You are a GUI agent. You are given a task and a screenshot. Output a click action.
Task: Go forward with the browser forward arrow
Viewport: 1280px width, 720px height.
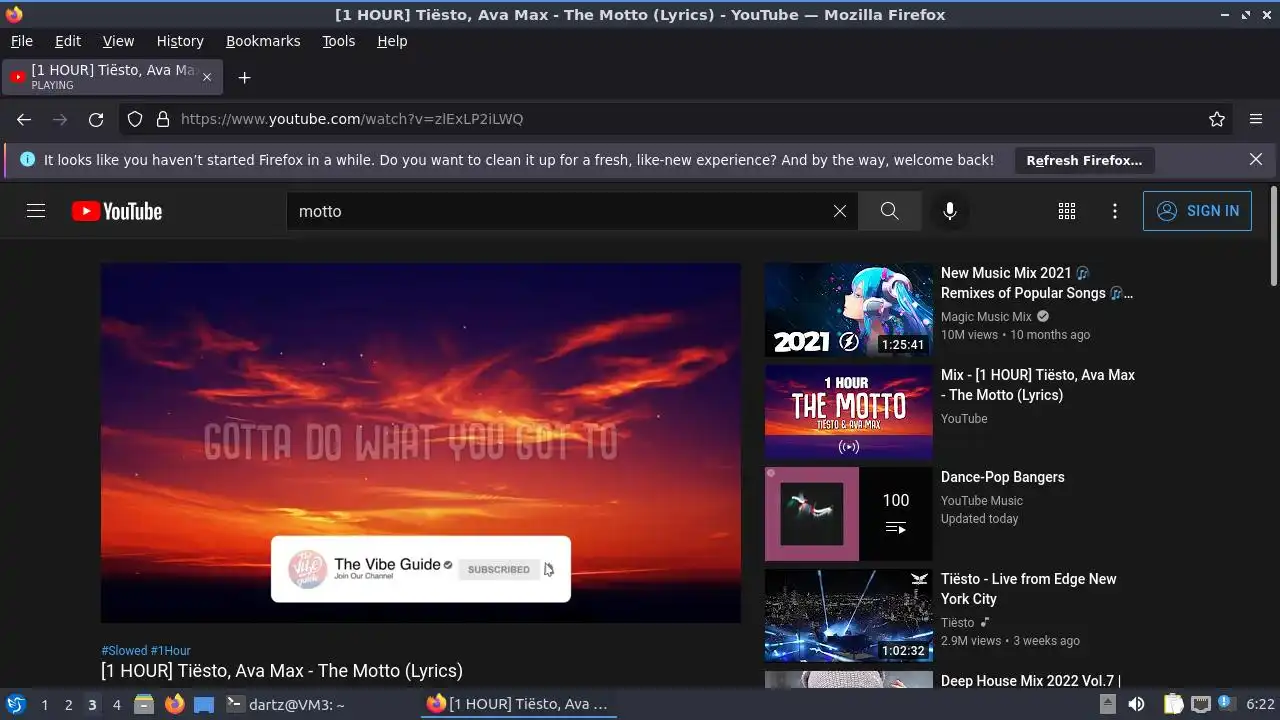60,119
